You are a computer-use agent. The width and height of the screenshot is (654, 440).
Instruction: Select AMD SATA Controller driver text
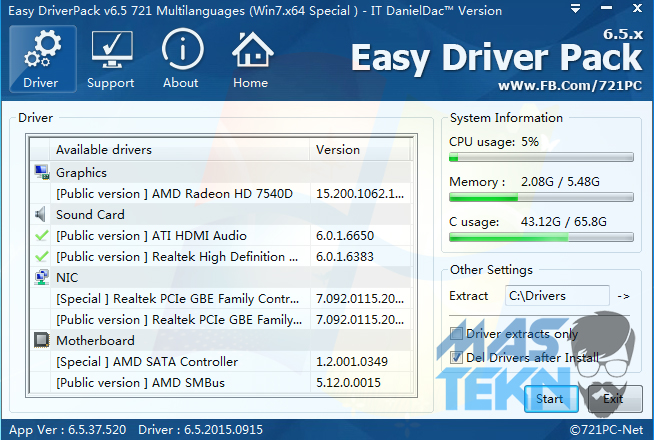(147, 362)
